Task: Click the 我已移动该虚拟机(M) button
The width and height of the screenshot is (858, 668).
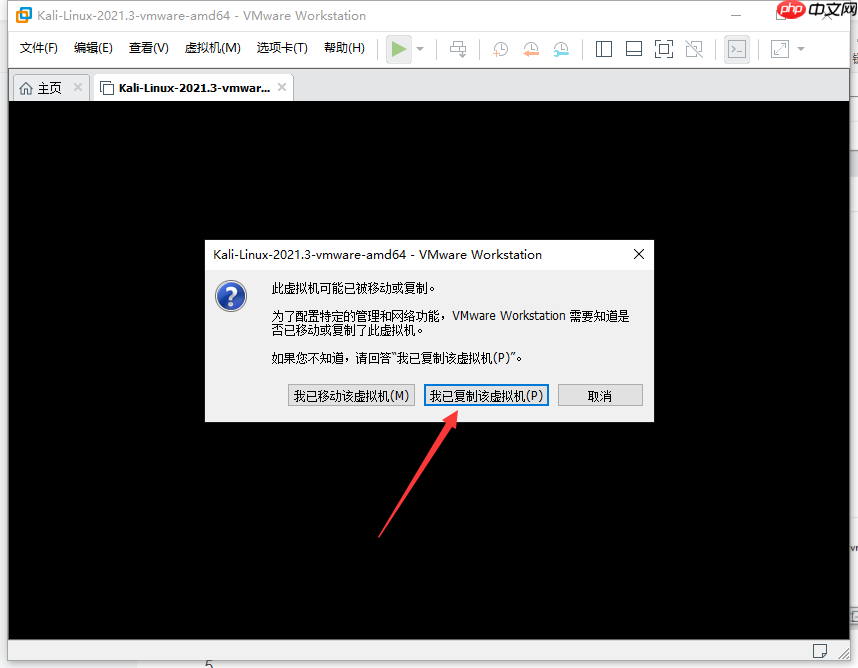Action: click(x=351, y=395)
